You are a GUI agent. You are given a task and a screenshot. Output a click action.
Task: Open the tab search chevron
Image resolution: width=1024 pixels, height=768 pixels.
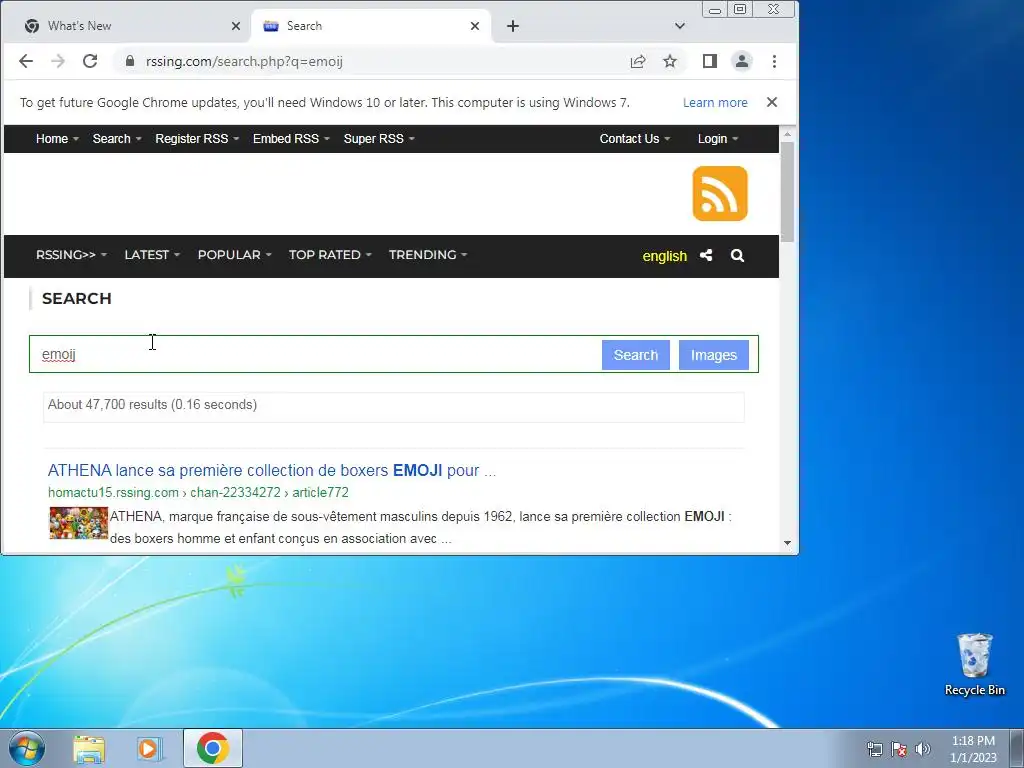680,26
